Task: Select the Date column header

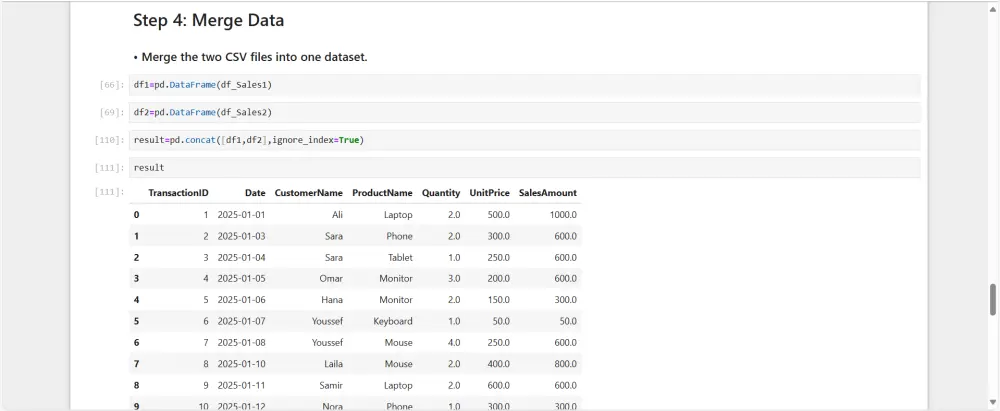Action: [255, 193]
